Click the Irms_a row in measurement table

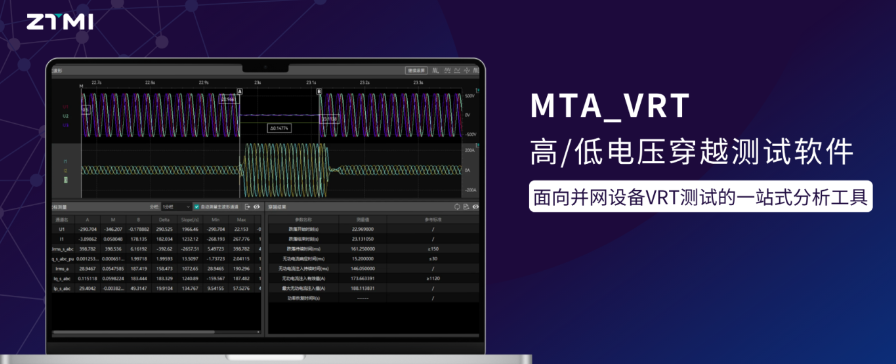(x=156, y=268)
